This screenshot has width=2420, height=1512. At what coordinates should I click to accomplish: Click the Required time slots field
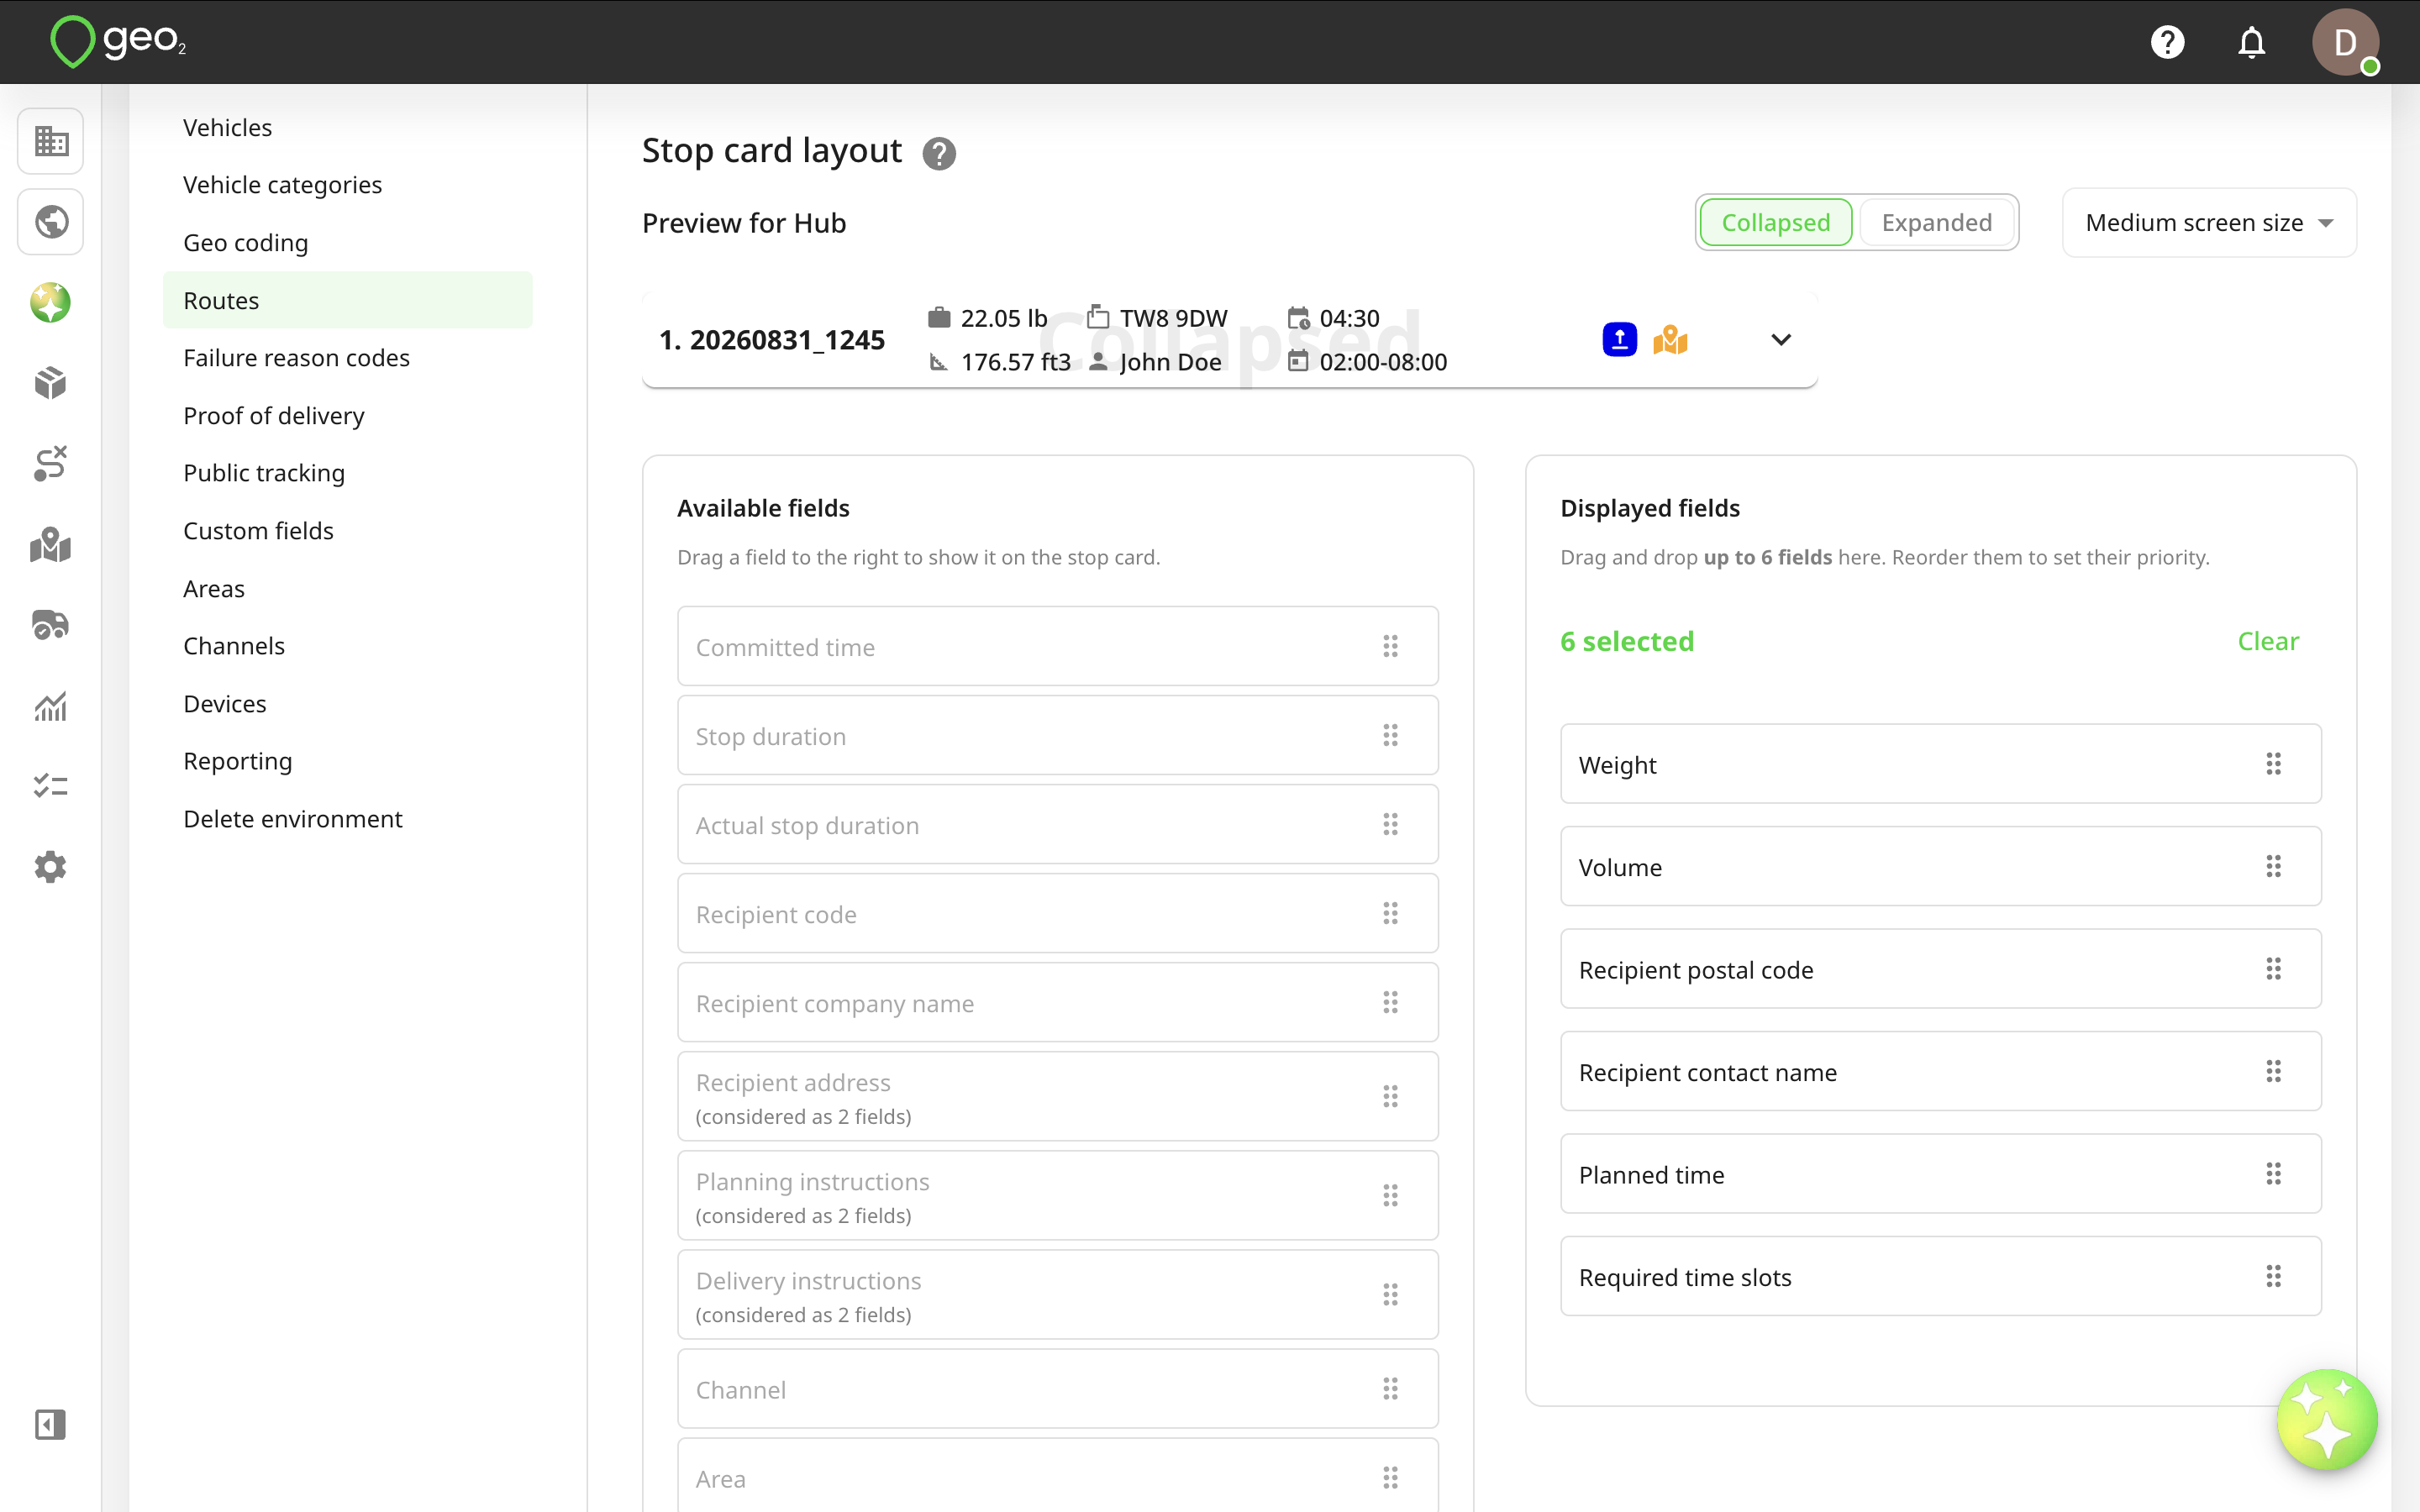1940,1276
